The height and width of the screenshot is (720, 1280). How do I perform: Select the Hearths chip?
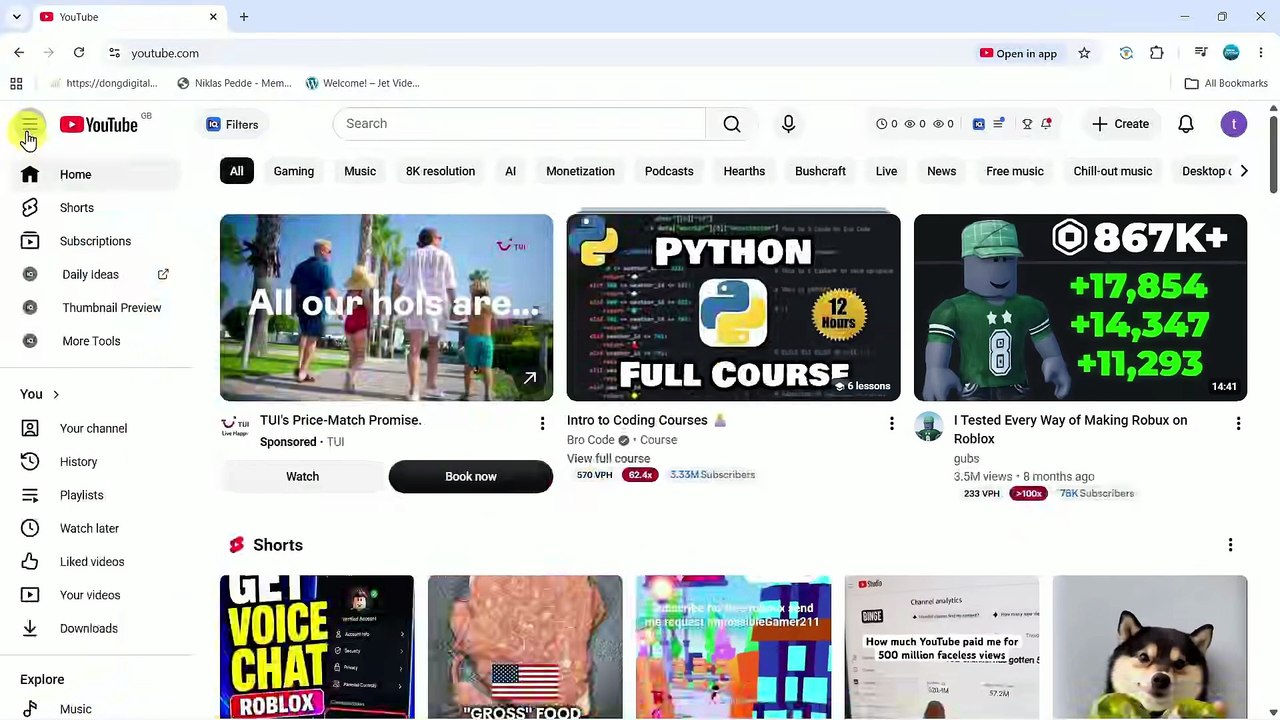744,171
